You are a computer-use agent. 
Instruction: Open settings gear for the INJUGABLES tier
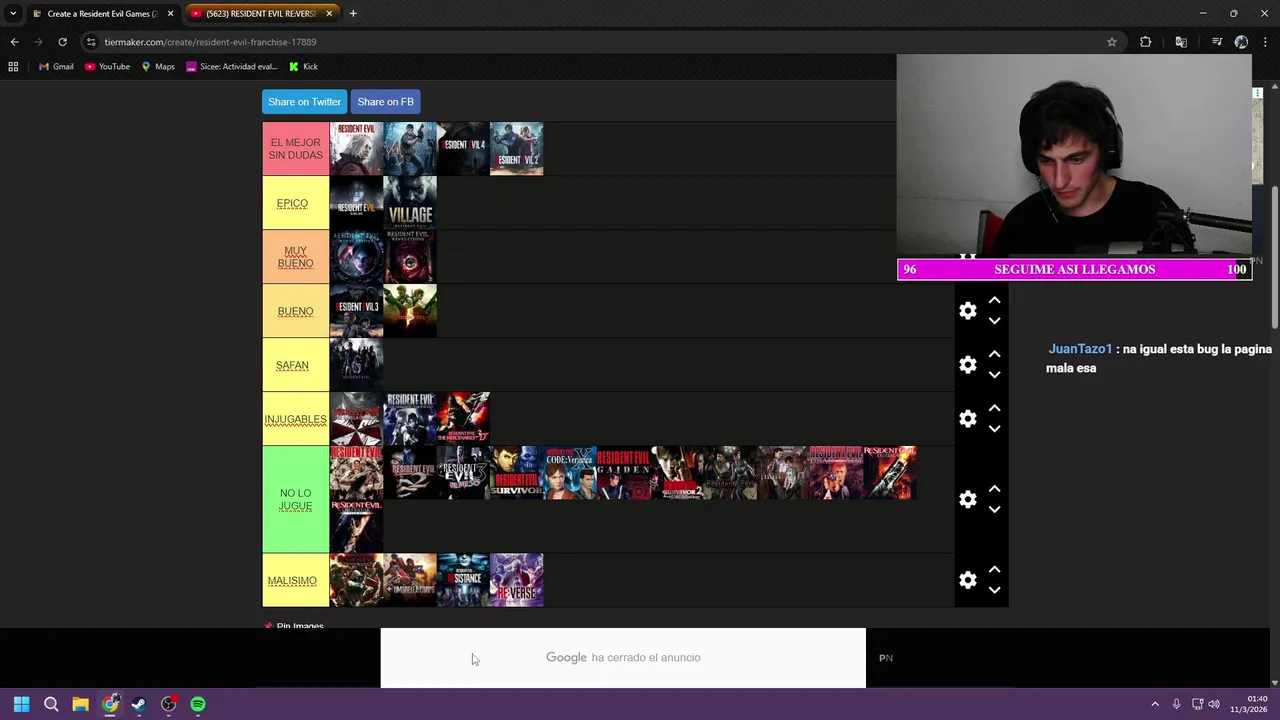pos(967,419)
